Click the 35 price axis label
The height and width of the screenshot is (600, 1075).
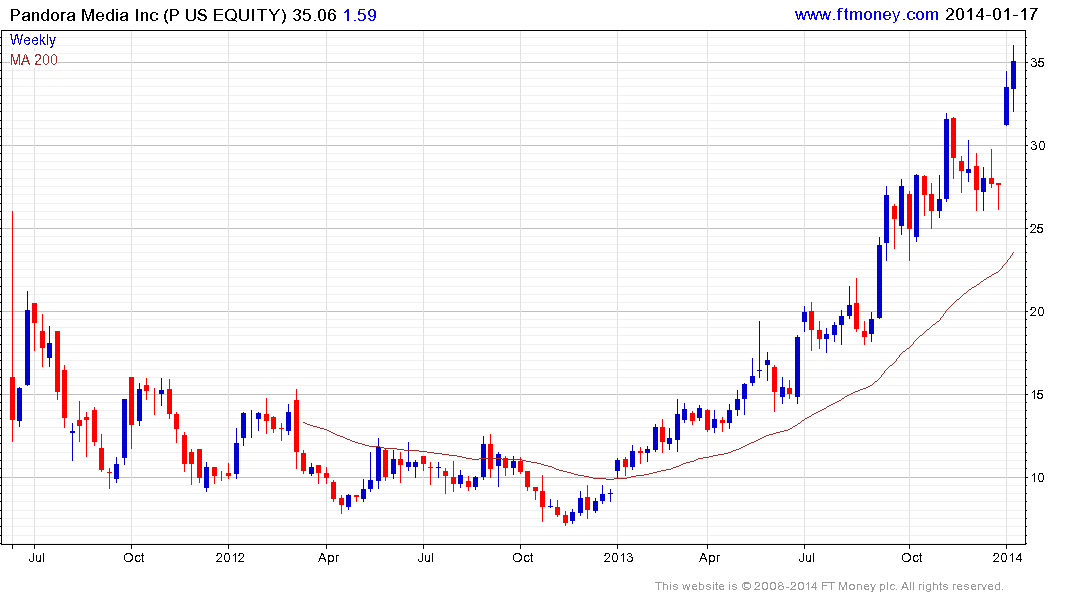(x=1039, y=63)
